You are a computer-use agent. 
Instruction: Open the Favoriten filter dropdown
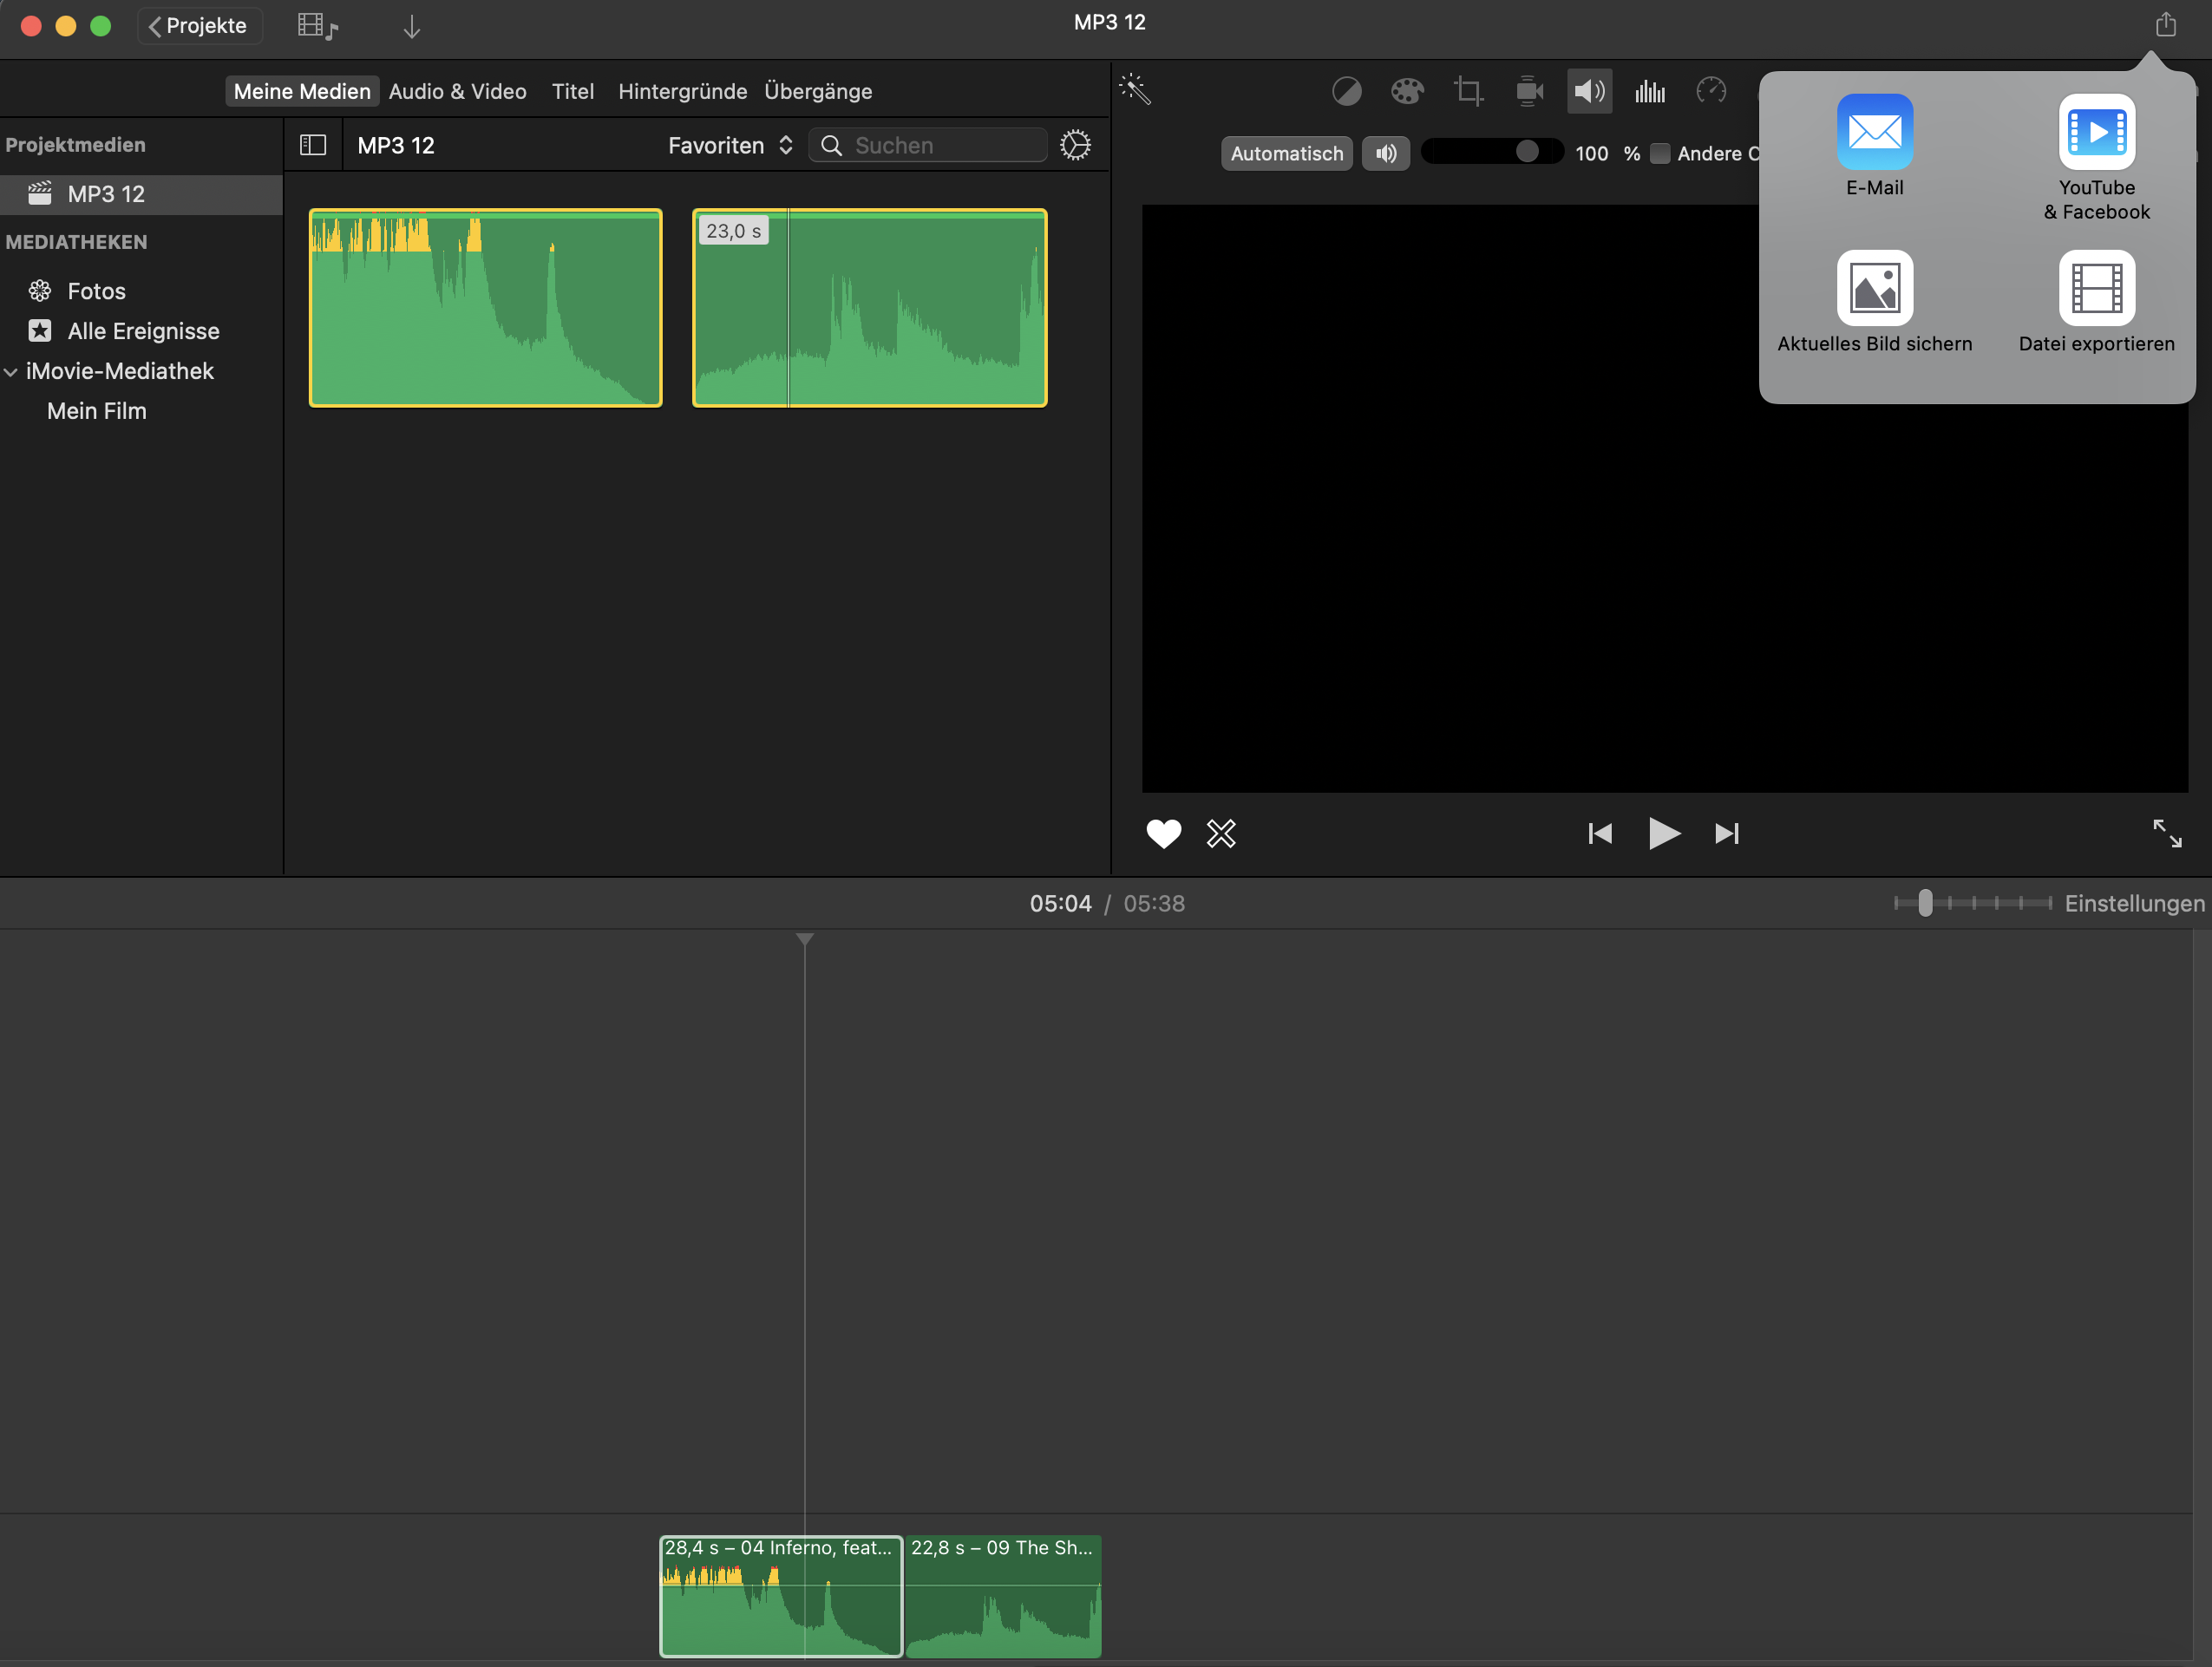point(730,145)
